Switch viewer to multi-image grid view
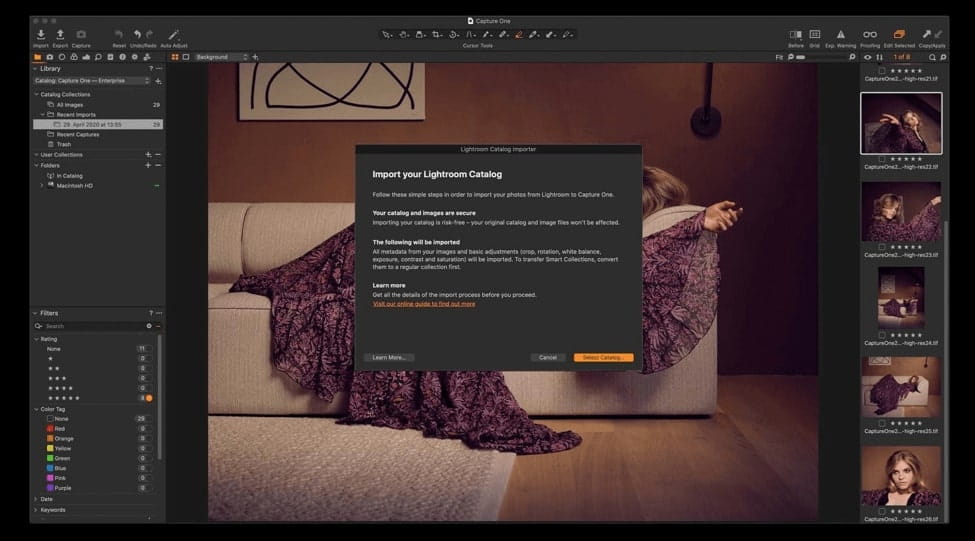The height and width of the screenshot is (541, 975). 175,57
